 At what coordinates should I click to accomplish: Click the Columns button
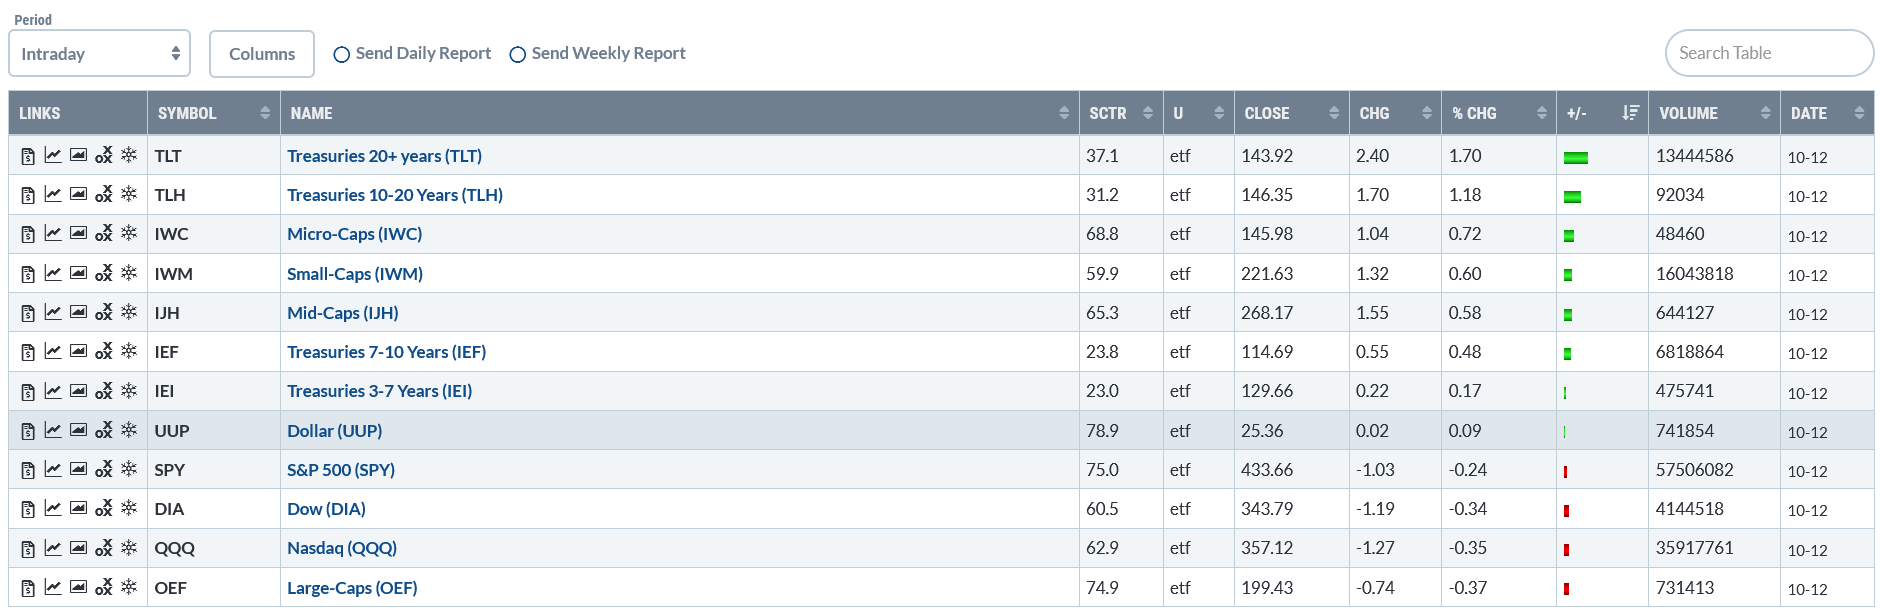262,54
